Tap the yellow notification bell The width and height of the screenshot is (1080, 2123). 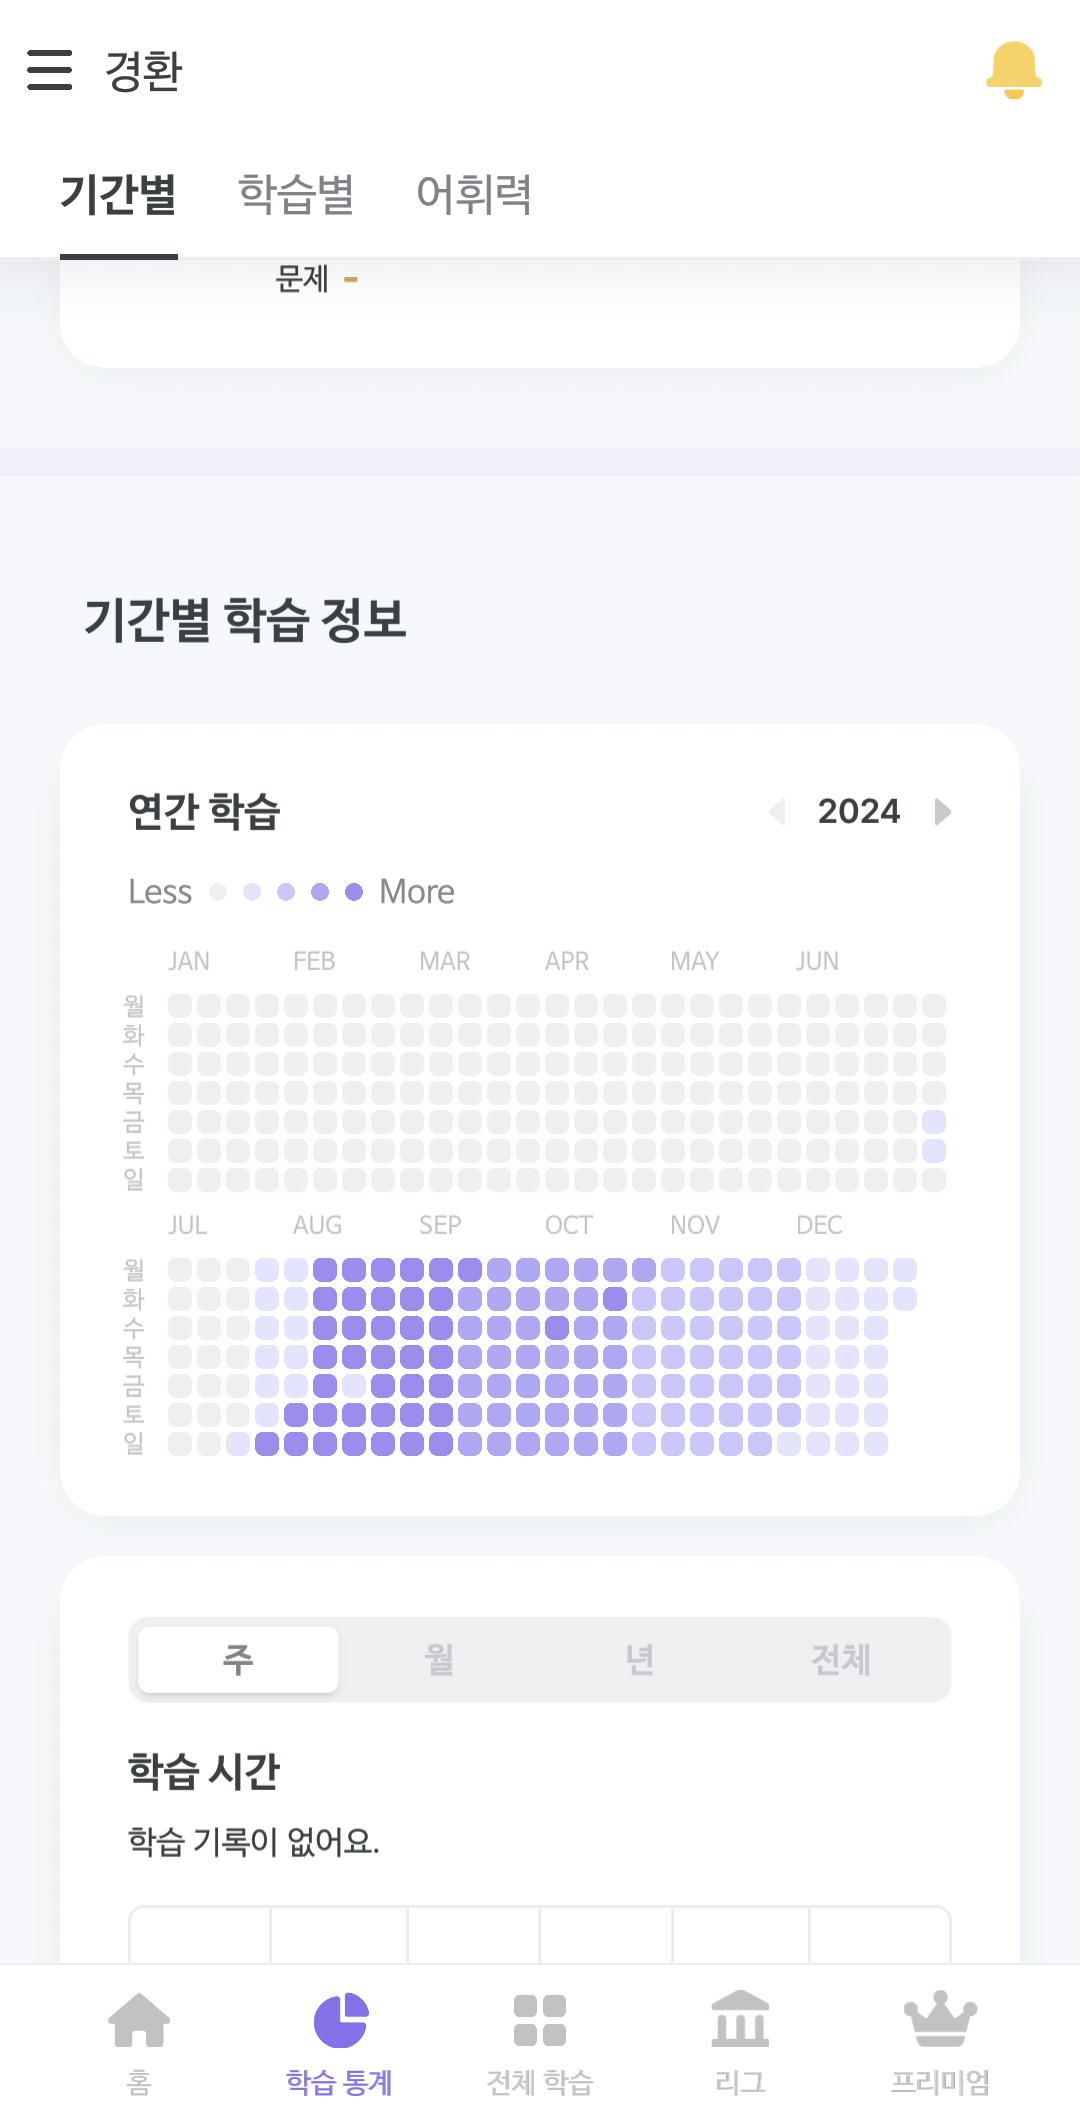pos(1013,70)
